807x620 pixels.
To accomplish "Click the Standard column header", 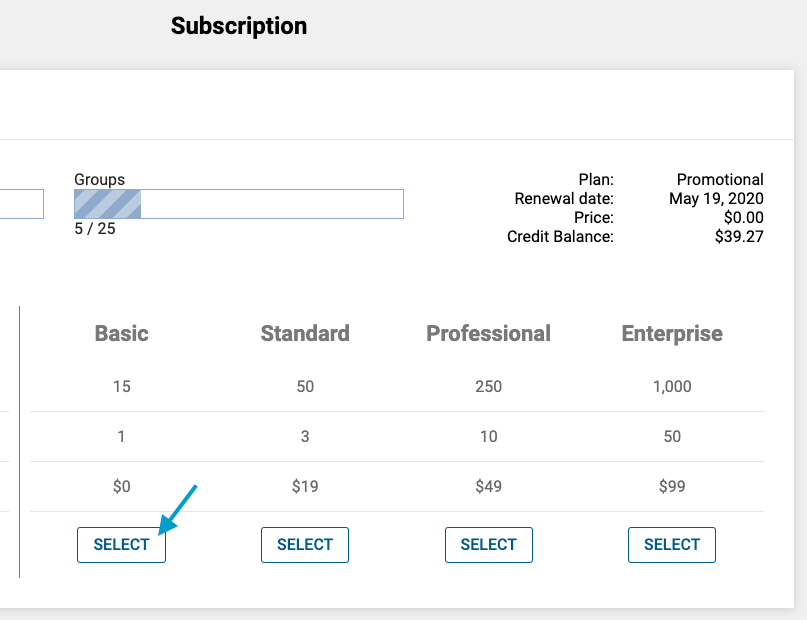I will (x=304, y=333).
